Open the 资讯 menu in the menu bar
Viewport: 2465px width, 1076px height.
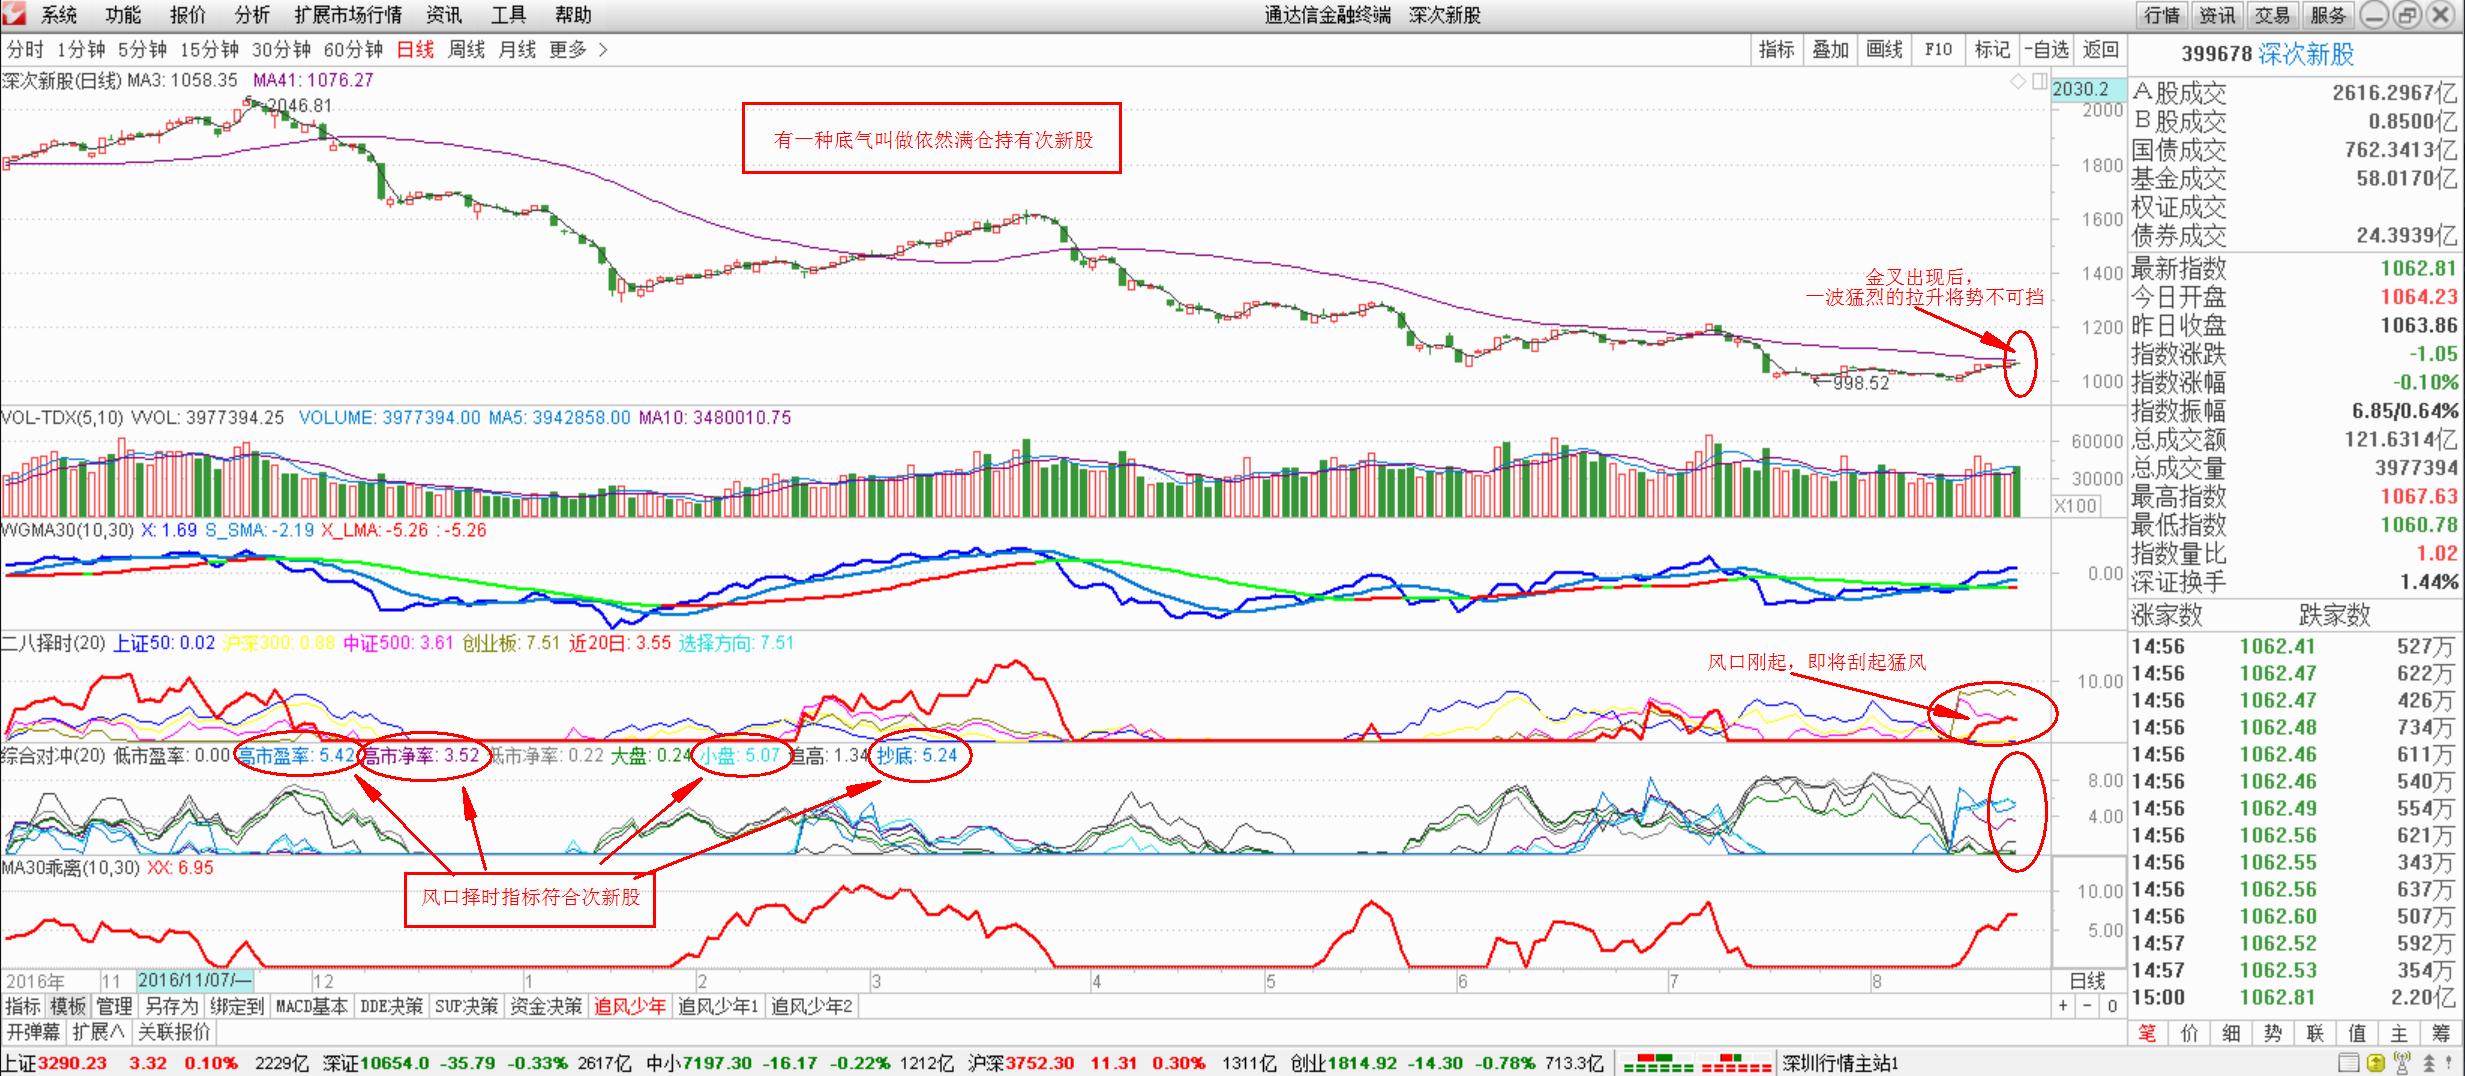pos(444,15)
